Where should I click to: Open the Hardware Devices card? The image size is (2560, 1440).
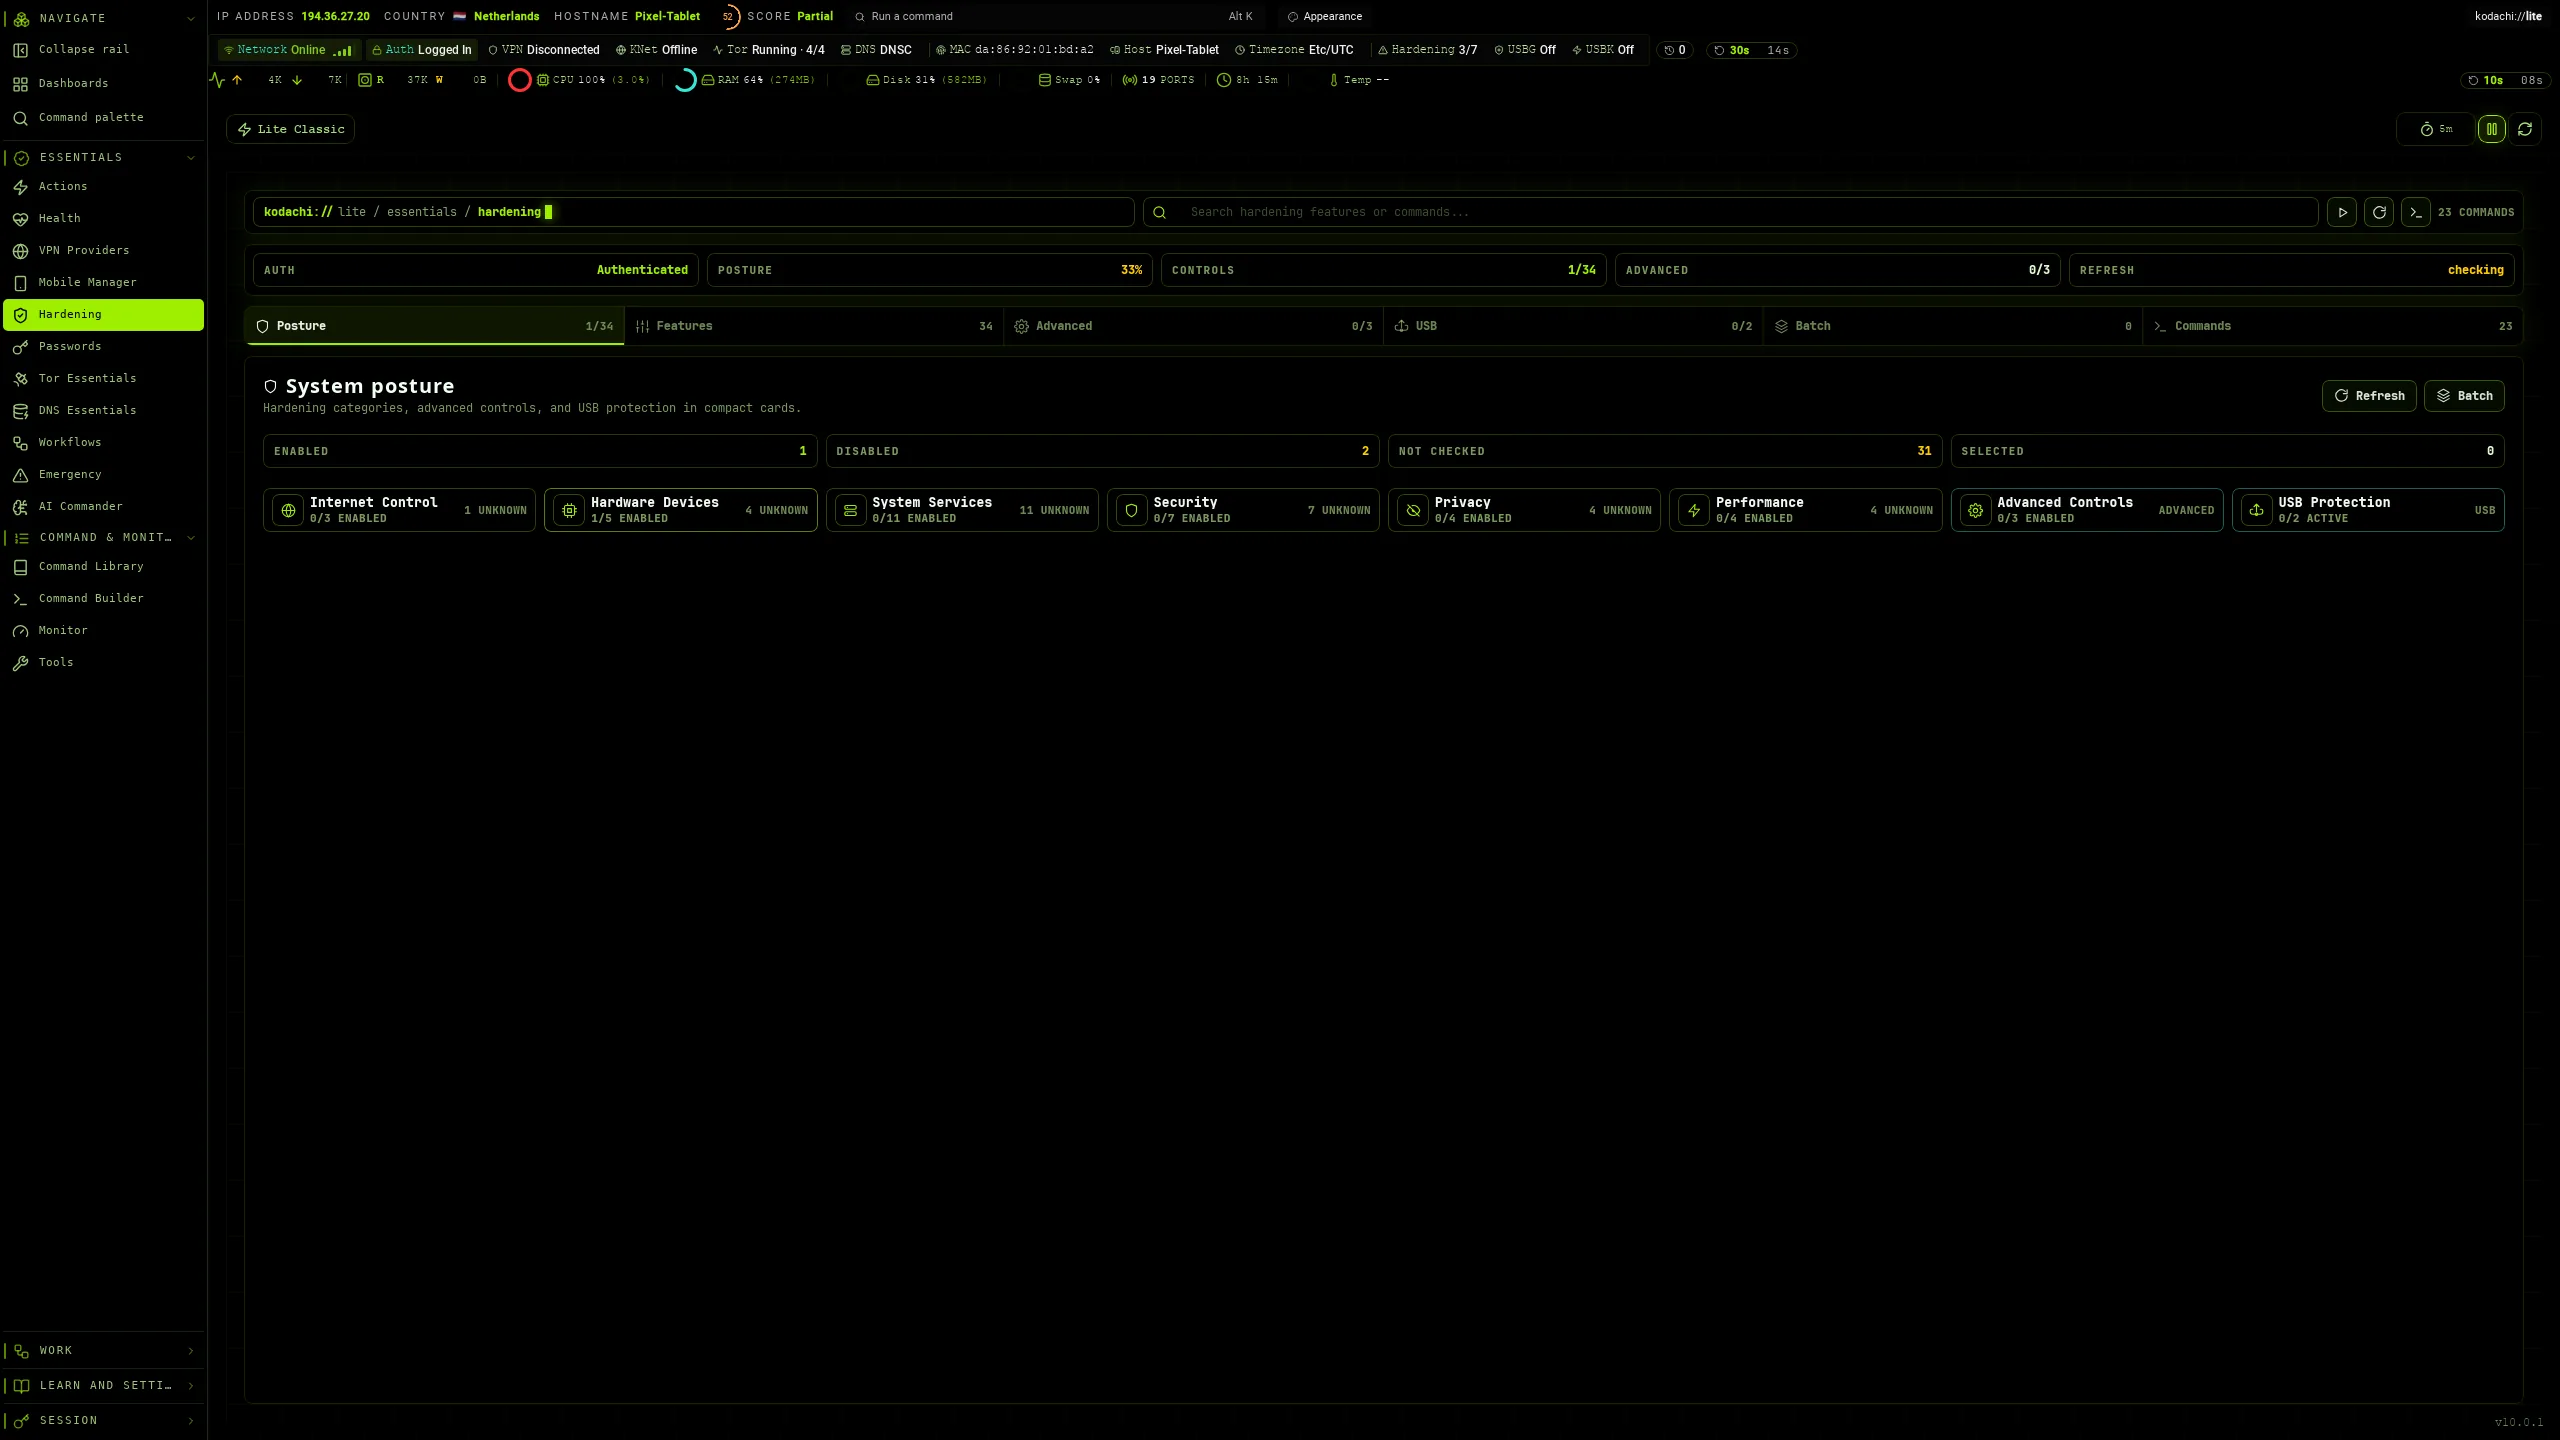click(680, 510)
